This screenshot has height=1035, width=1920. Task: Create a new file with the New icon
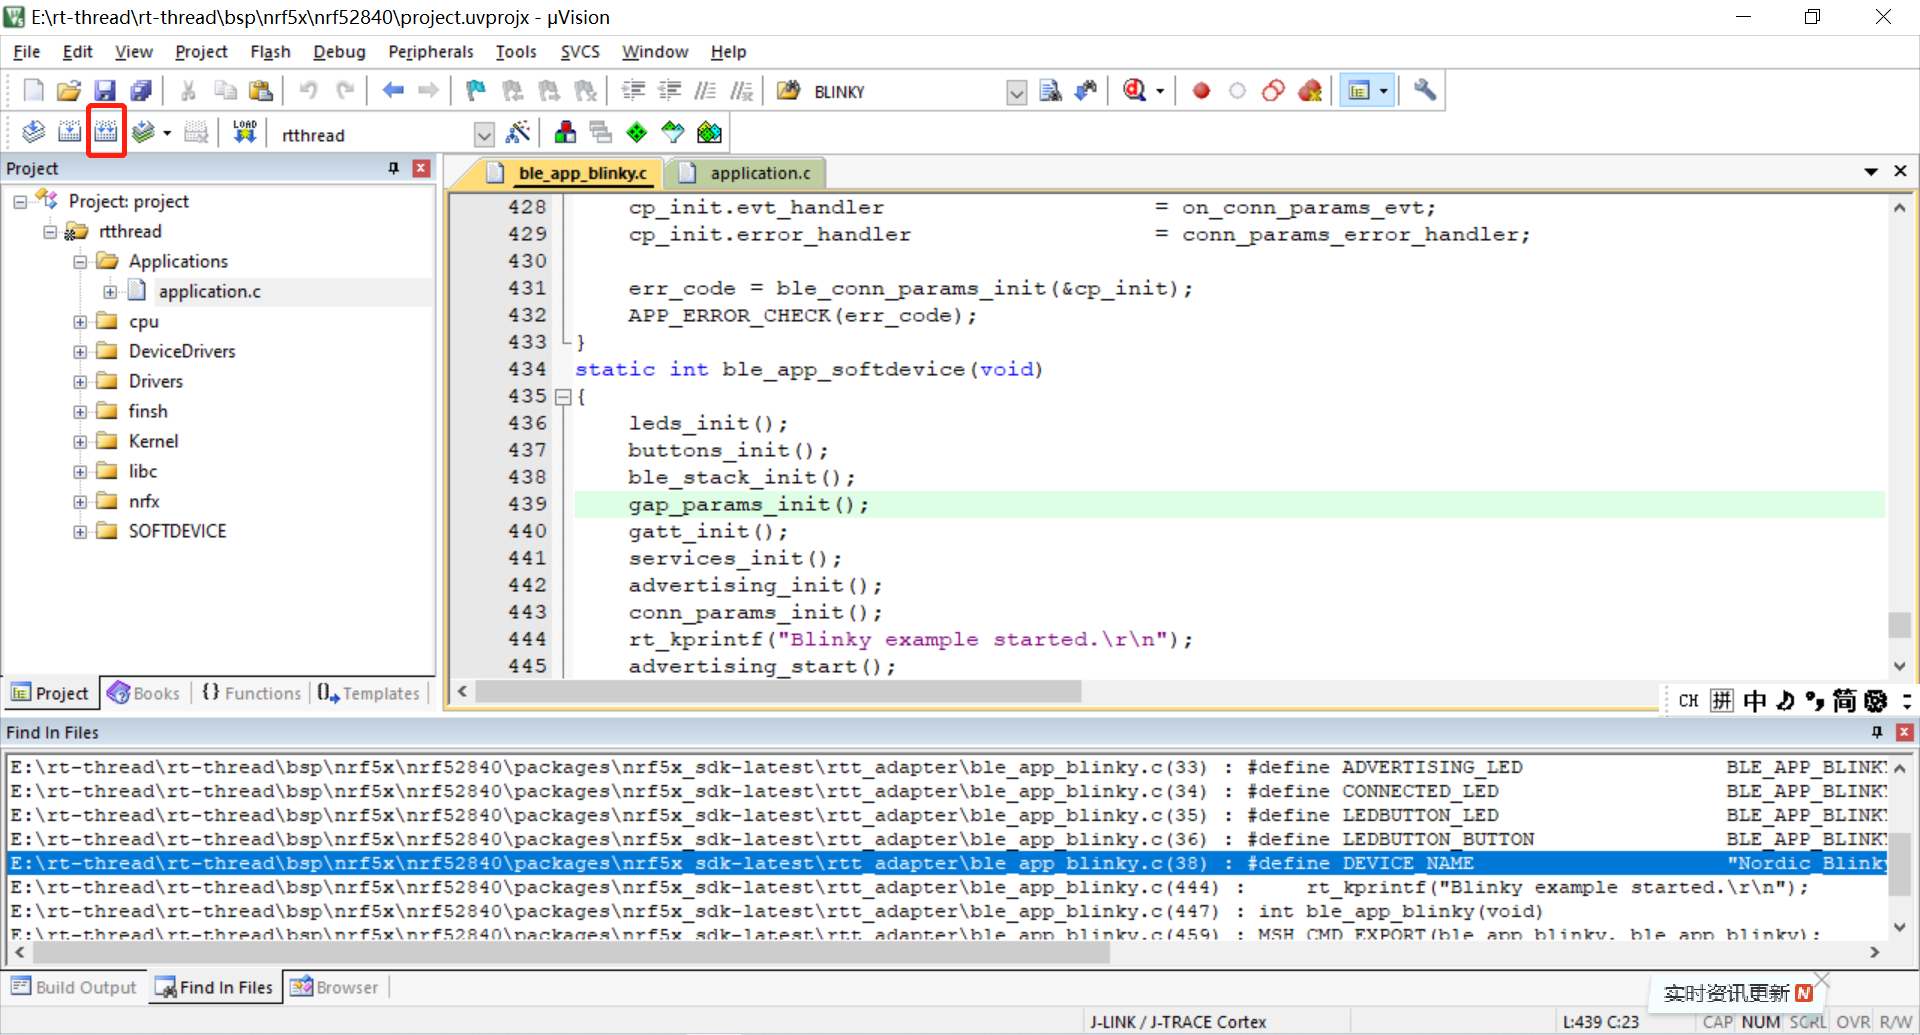[x=33, y=91]
